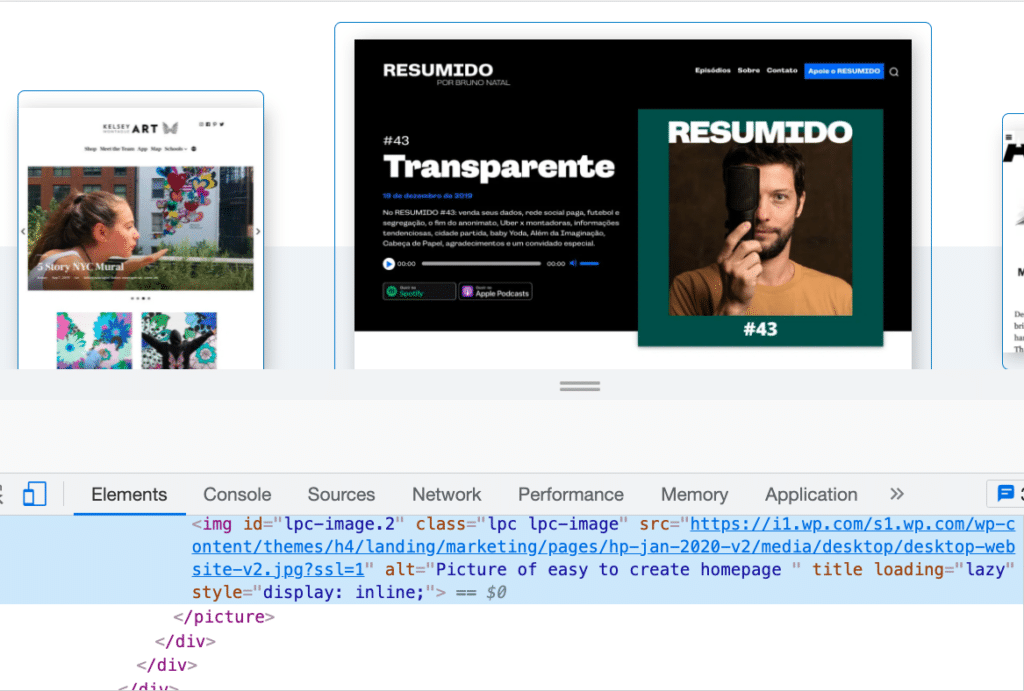Image resolution: width=1024 pixels, height=691 pixels.
Task: Expand the Schools dropdown on Kelsey Art
Action: pyautogui.click(x=174, y=148)
